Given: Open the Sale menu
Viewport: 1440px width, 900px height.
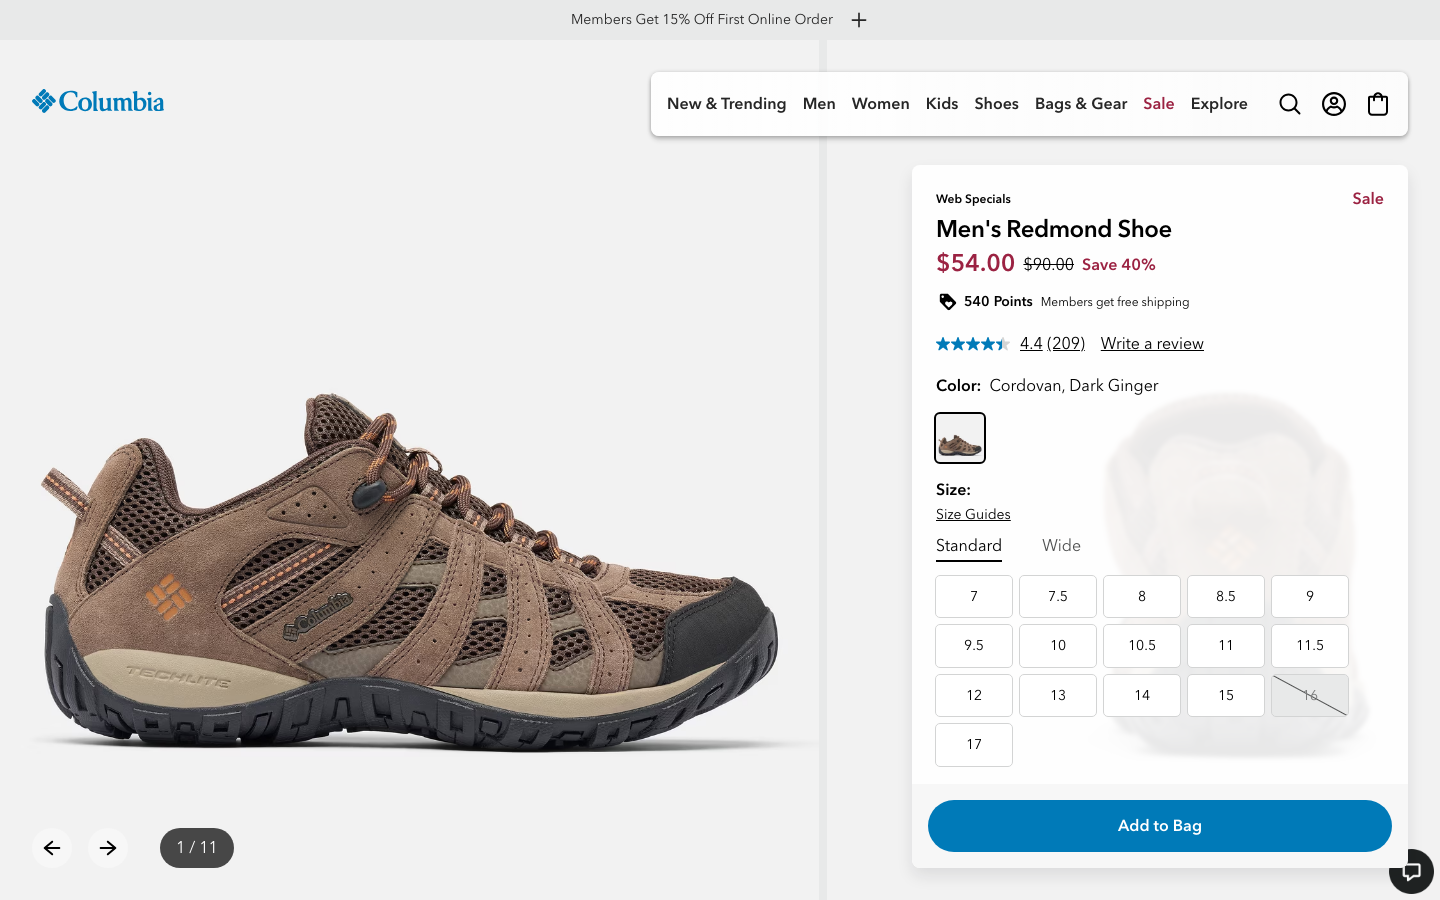Looking at the screenshot, I should 1159,104.
